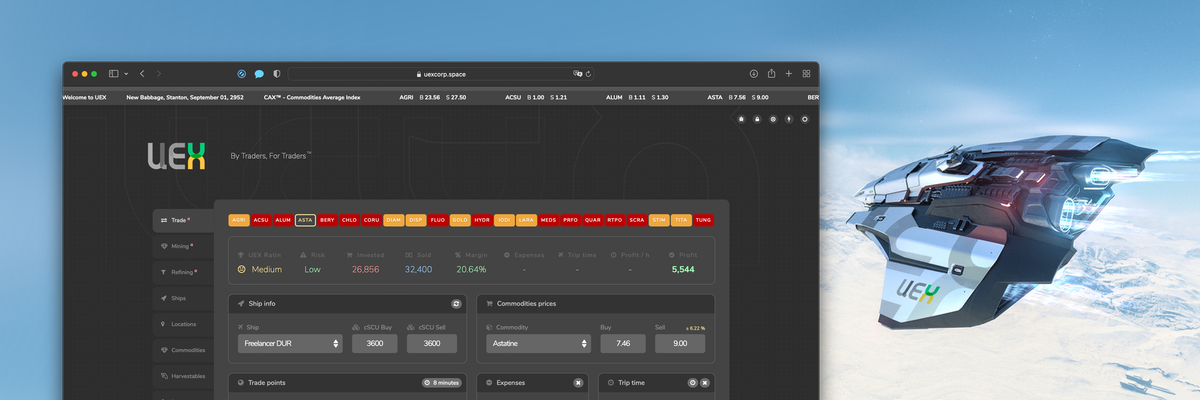Image resolution: width=1200 pixels, height=400 pixels.
Task: Select the HYDR commodity tag
Action: pos(482,220)
